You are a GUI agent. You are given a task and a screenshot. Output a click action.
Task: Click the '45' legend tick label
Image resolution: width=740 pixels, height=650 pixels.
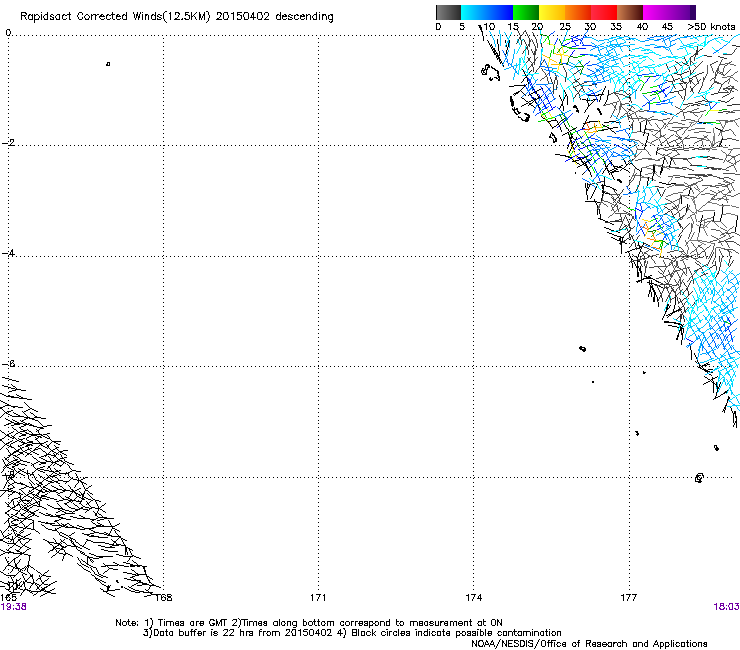pyautogui.click(x=667, y=27)
